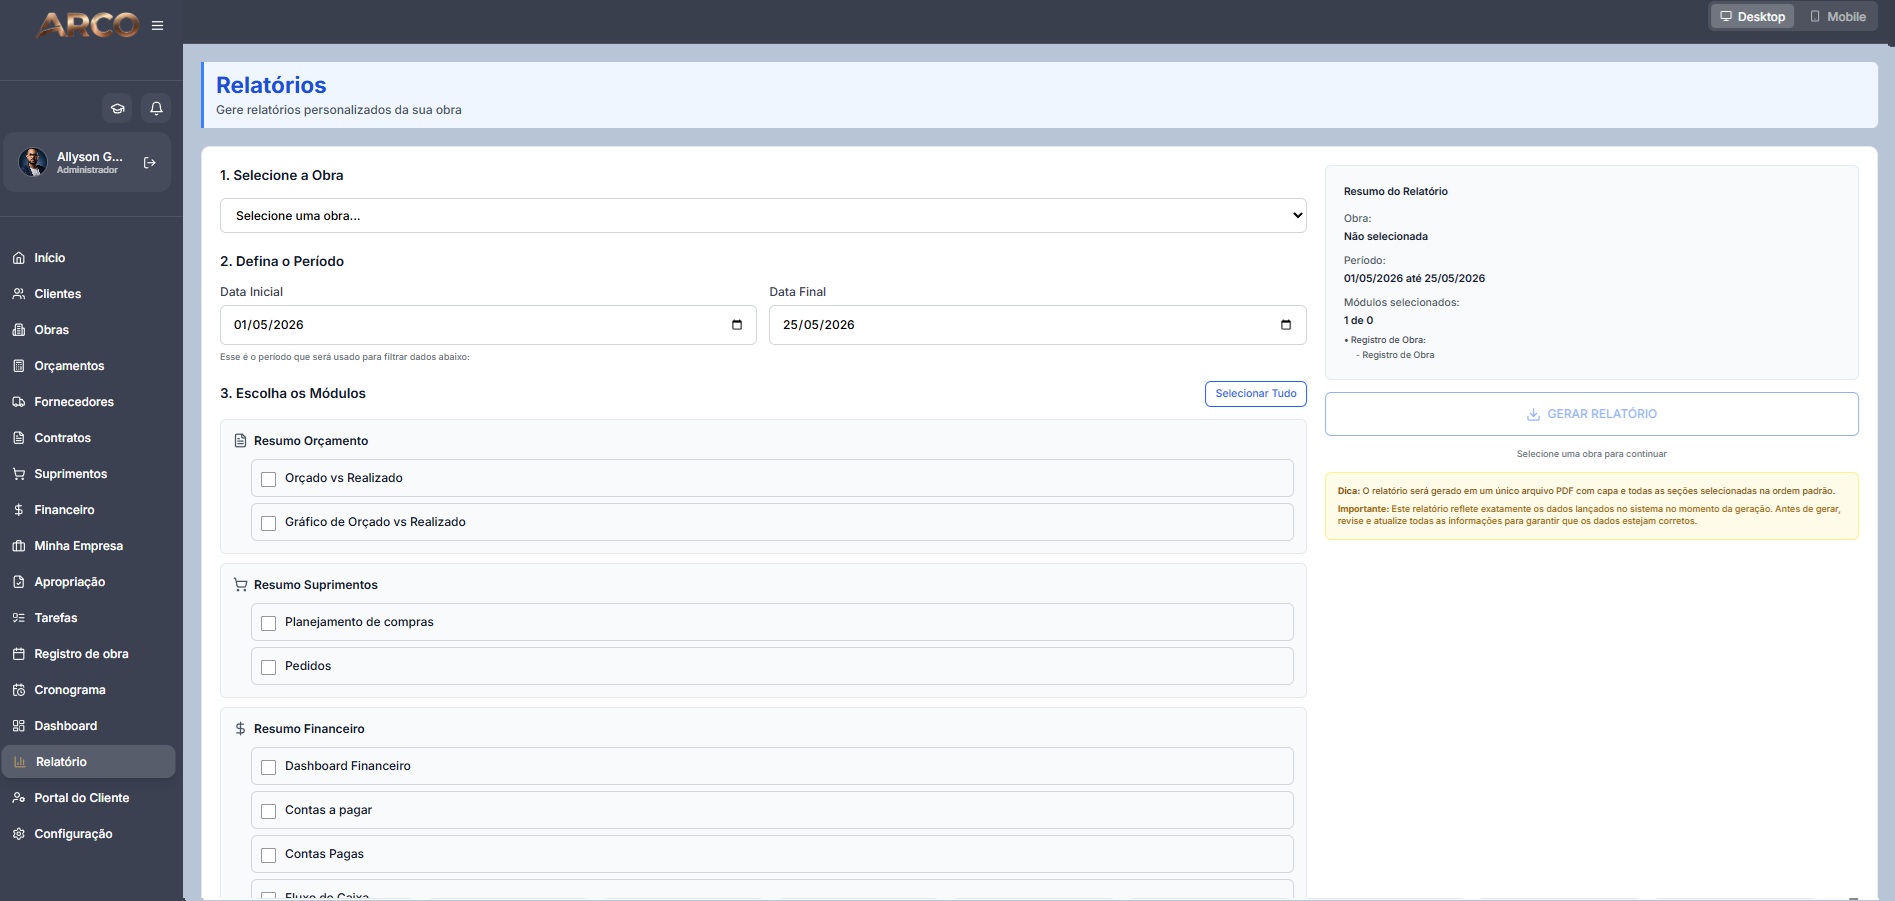Screen dimensions: 1895x901
Task: Enable Planejamento de compras module
Action: point(268,623)
